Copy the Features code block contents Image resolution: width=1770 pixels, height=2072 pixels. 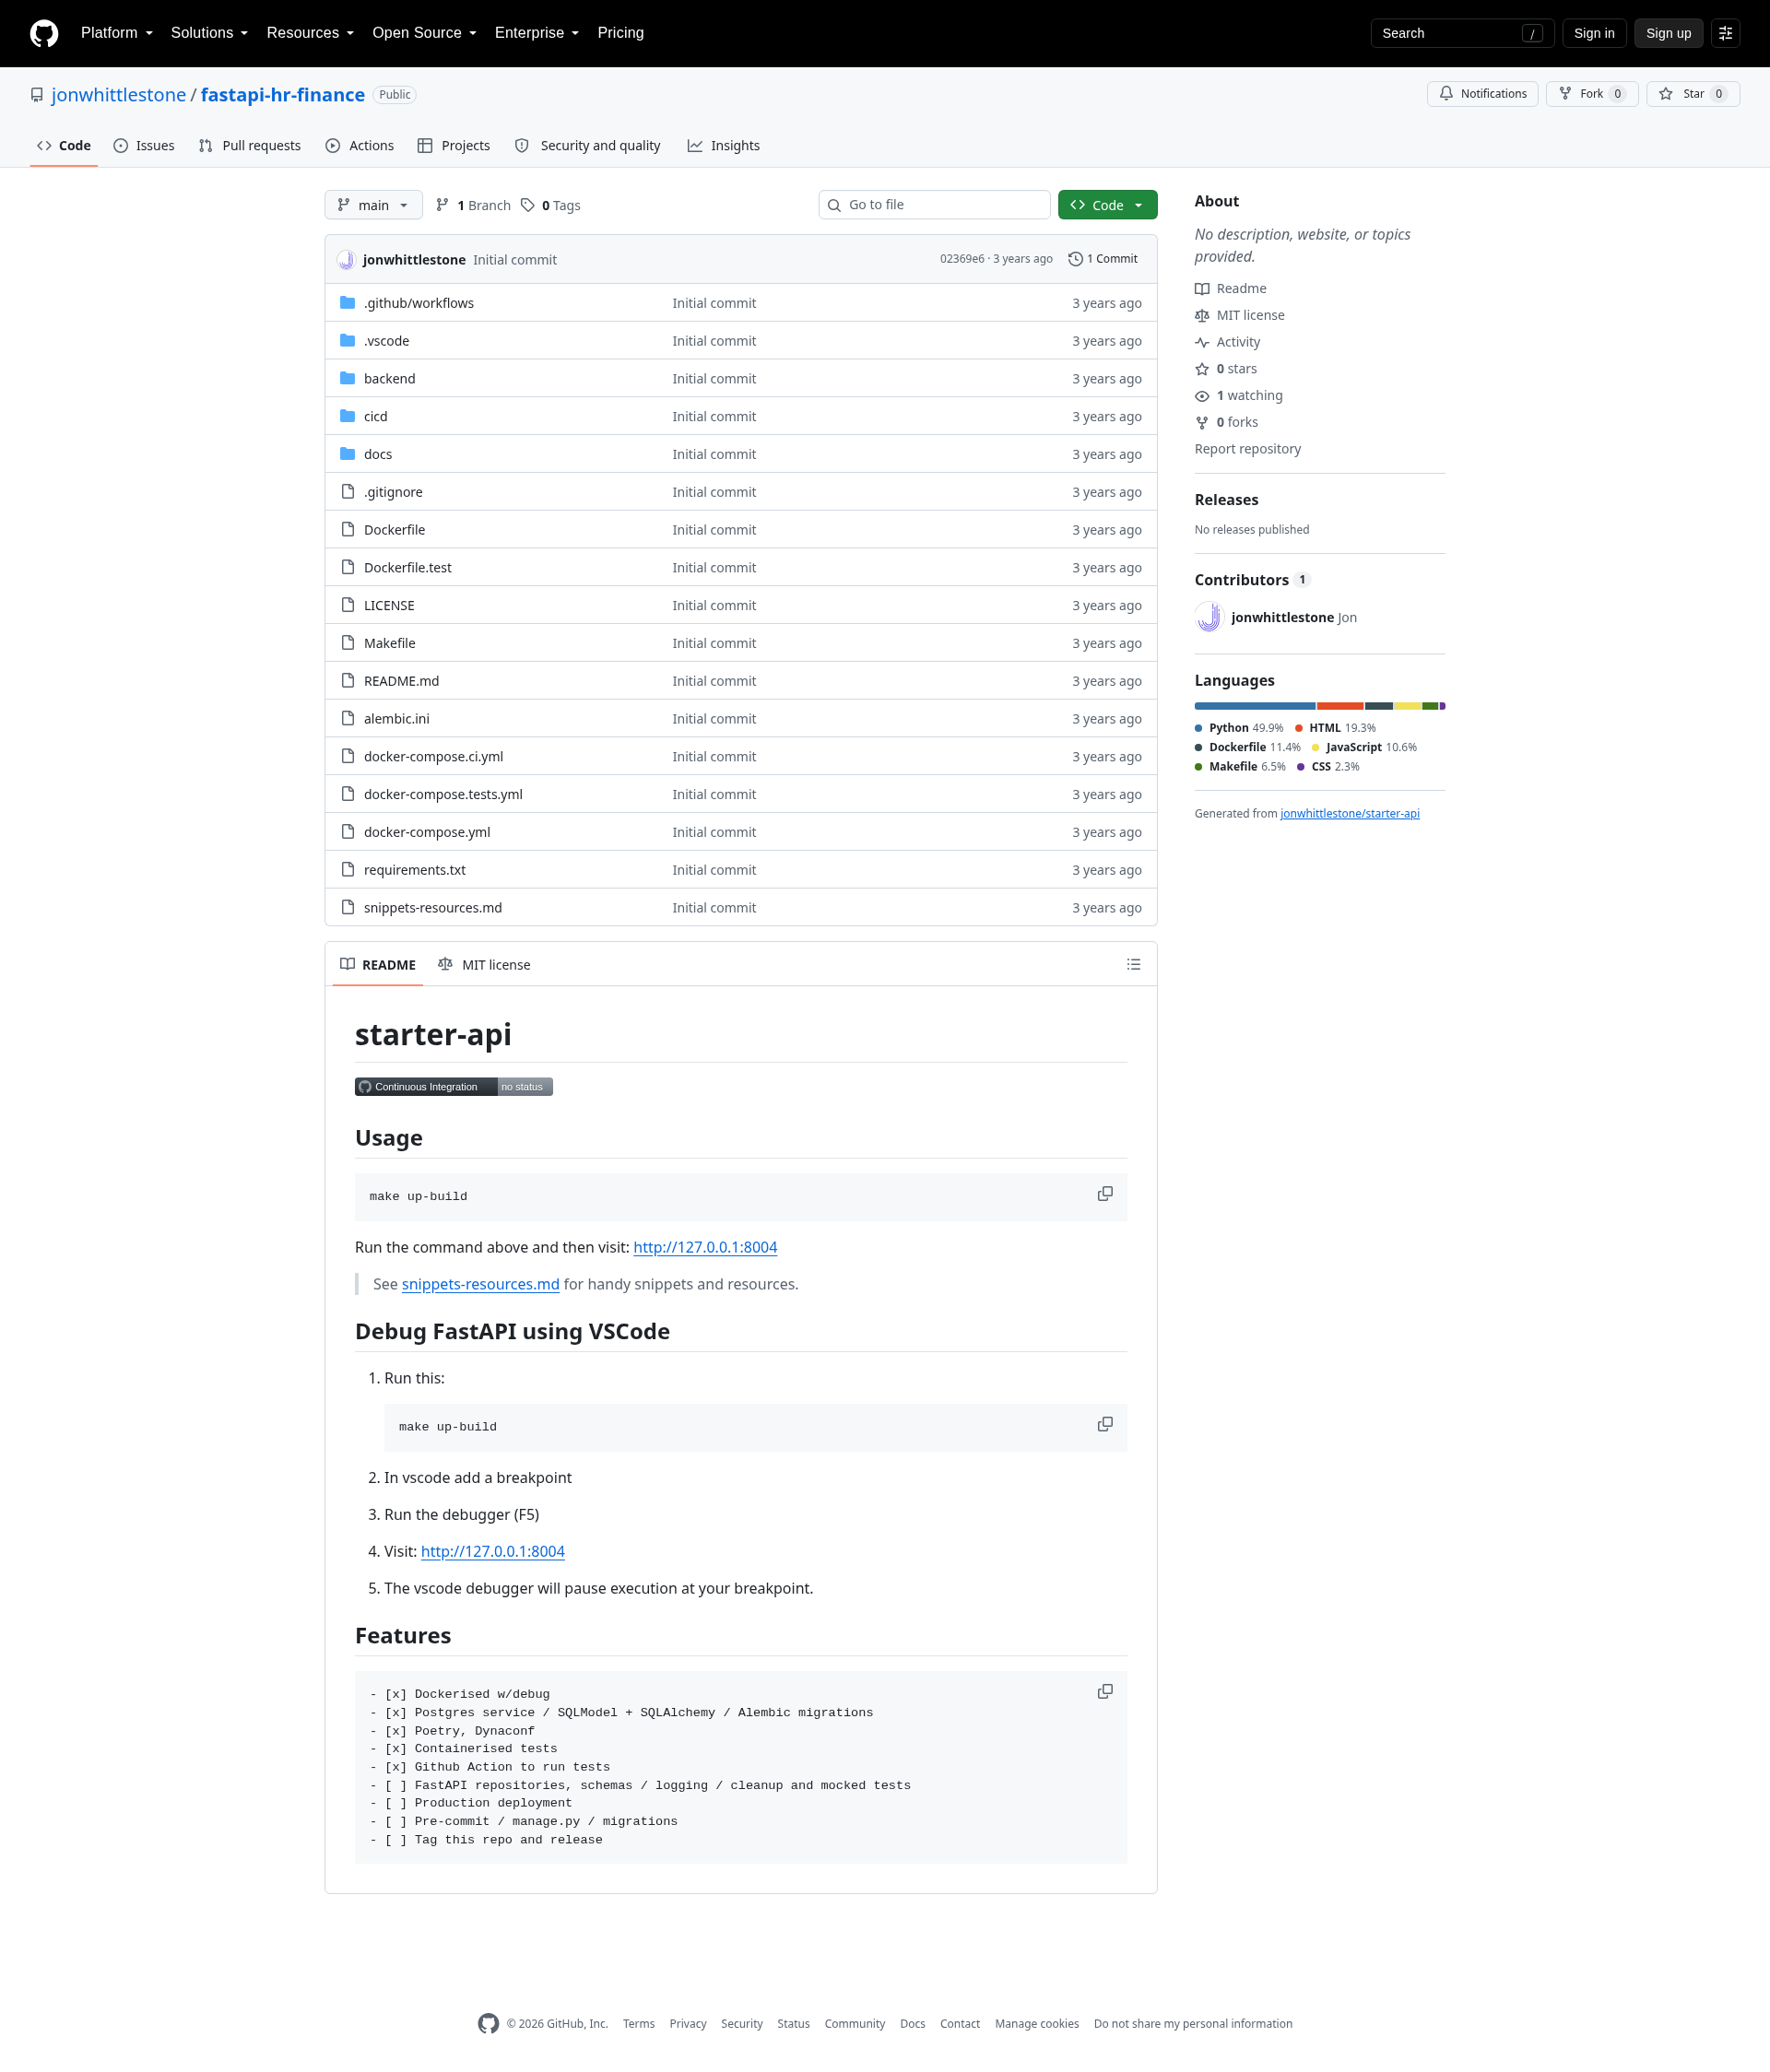(x=1105, y=1691)
